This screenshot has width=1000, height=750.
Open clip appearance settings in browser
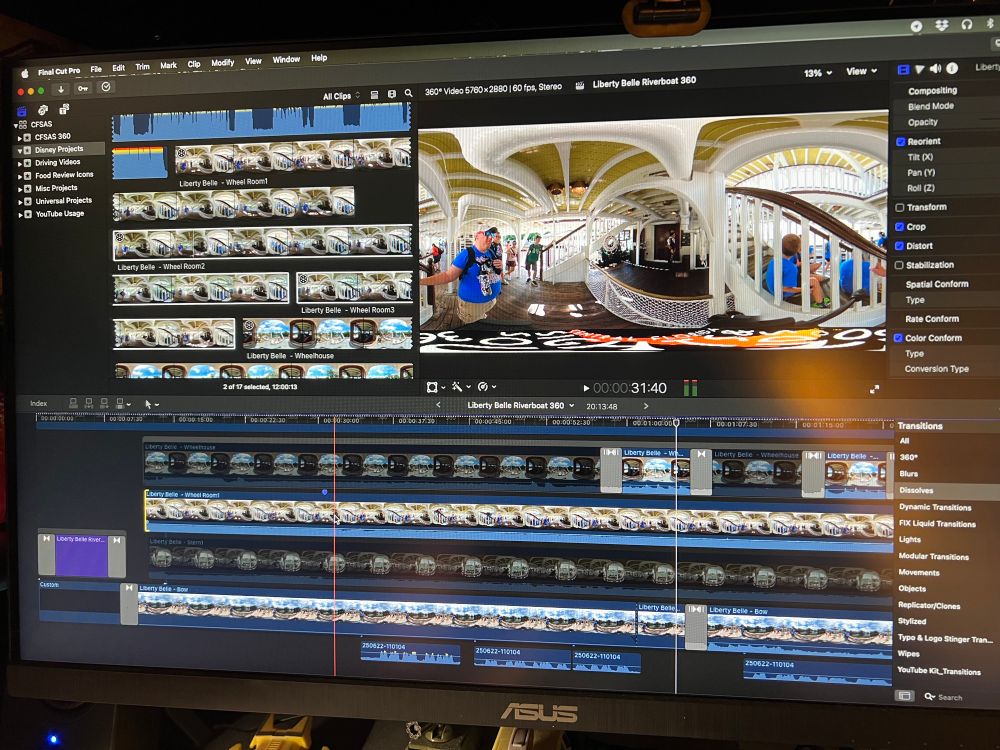[392, 94]
